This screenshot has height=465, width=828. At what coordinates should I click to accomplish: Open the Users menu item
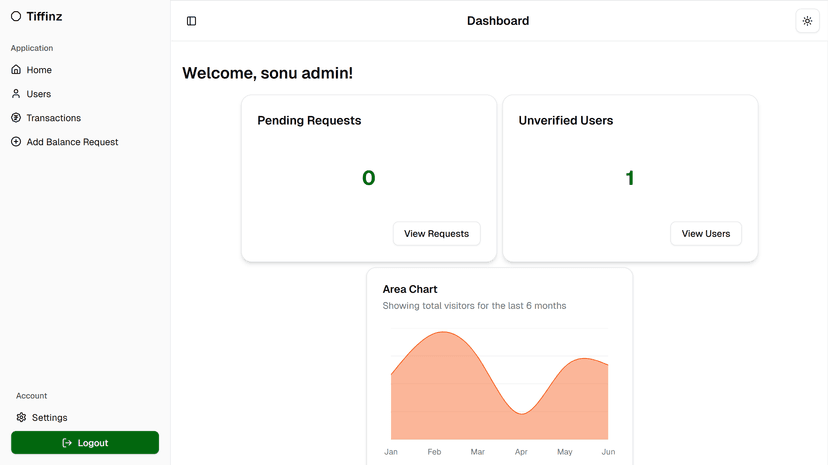pyautogui.click(x=39, y=94)
